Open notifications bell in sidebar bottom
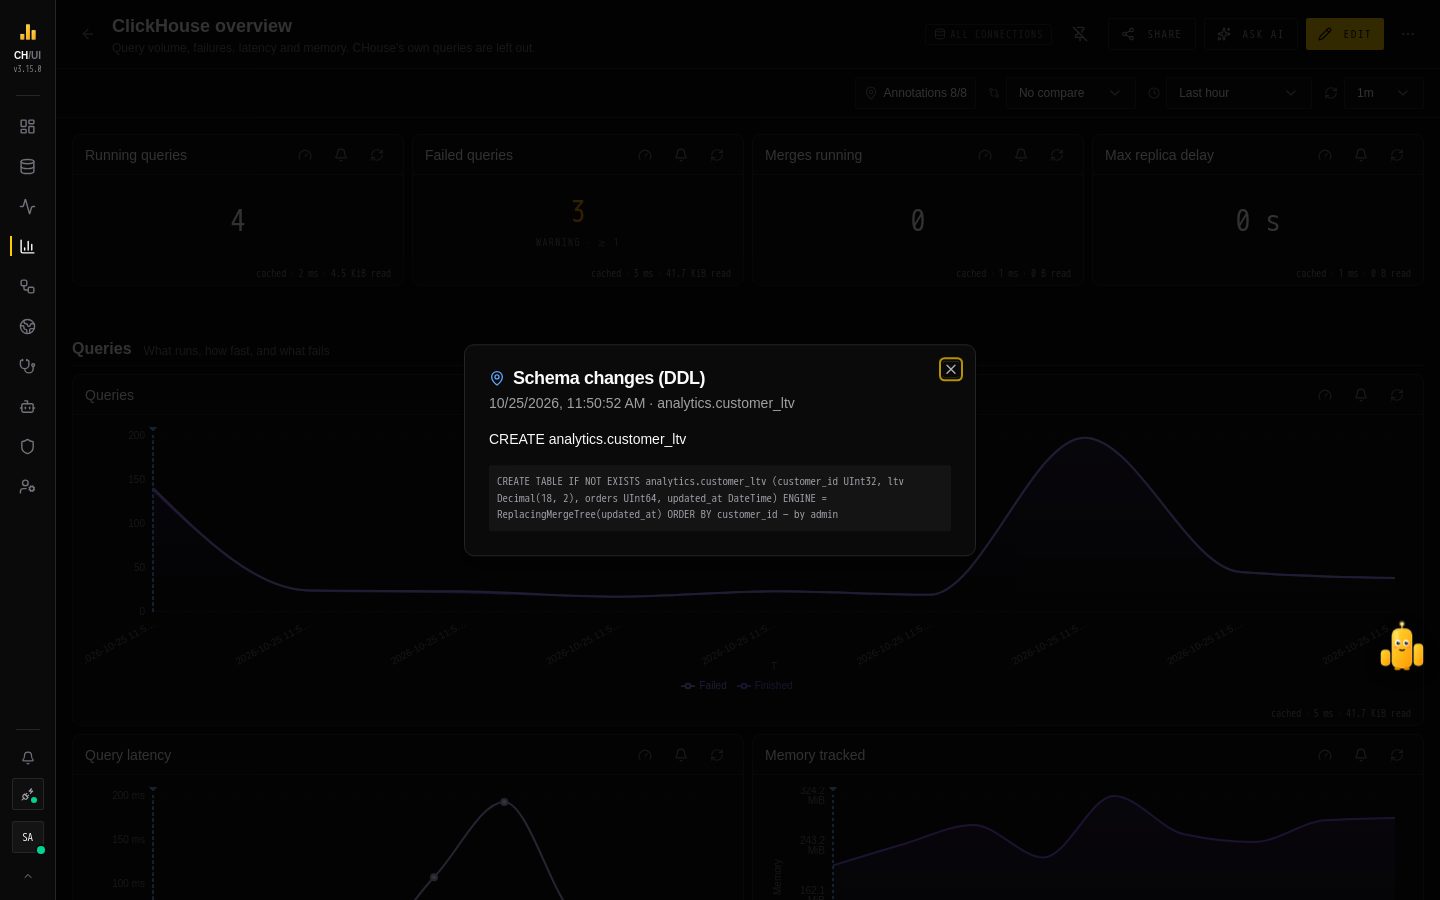Image resolution: width=1440 pixels, height=900 pixels. click(x=28, y=758)
